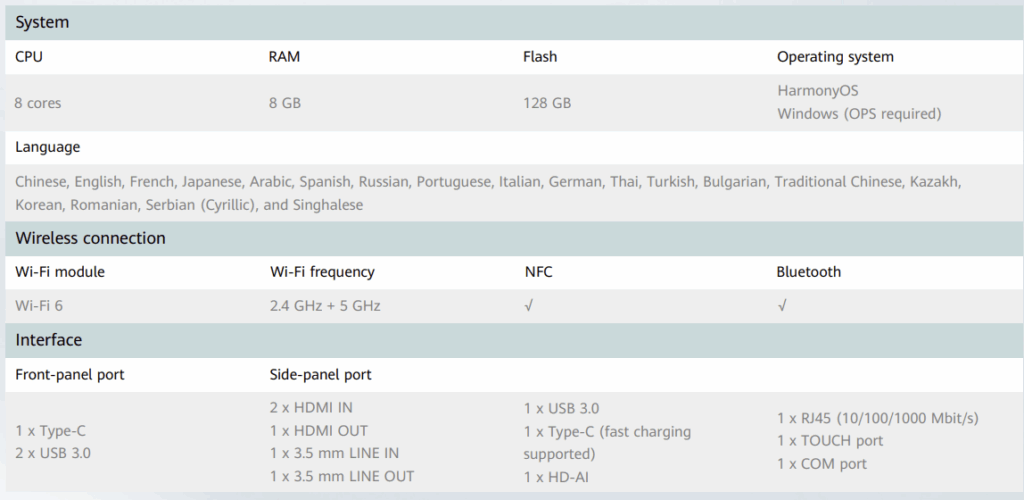1024x500 pixels.
Task: Select the CPU column label
Action: click(29, 57)
